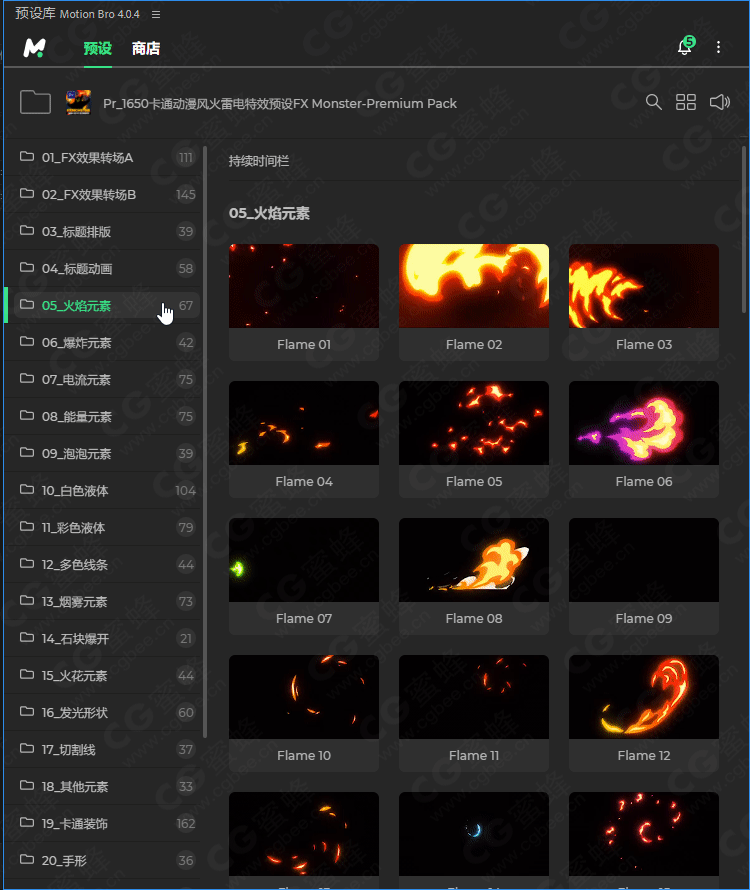
Task: Click the Motion Bro logo
Action: [35, 48]
